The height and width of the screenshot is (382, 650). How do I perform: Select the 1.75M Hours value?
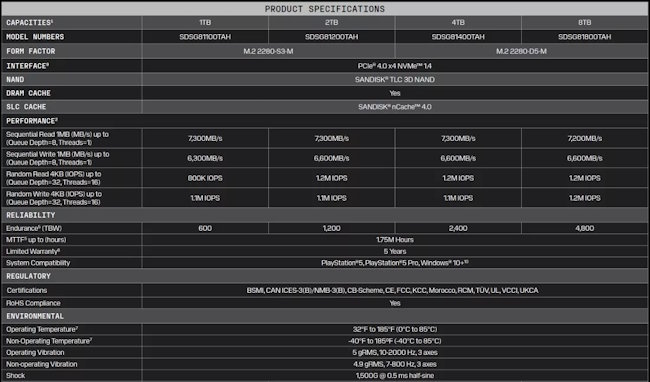point(395,240)
